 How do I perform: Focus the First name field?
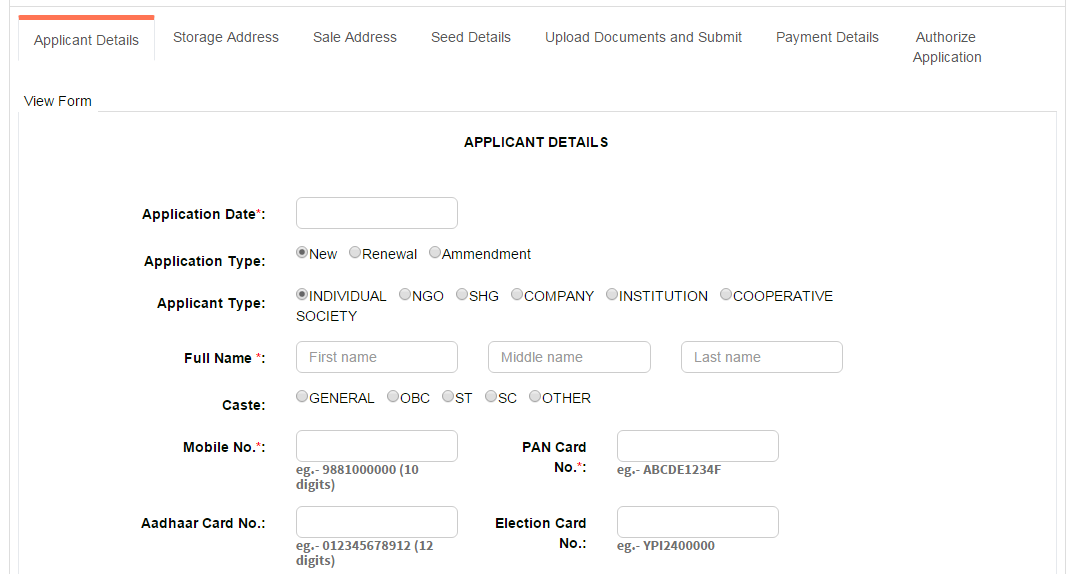coord(377,357)
